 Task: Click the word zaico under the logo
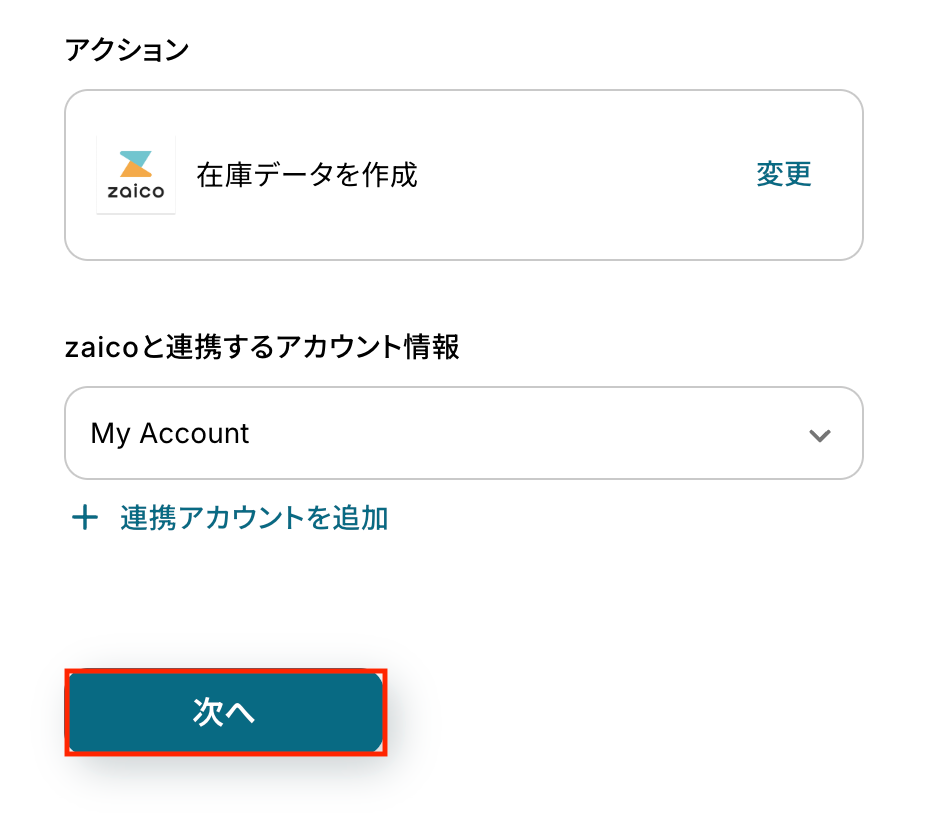[x=135, y=192]
